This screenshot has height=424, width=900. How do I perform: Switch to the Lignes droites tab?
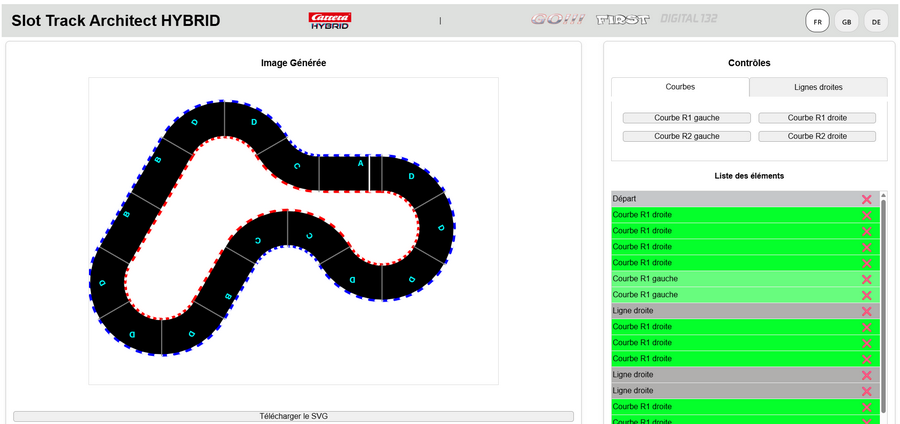(x=817, y=87)
